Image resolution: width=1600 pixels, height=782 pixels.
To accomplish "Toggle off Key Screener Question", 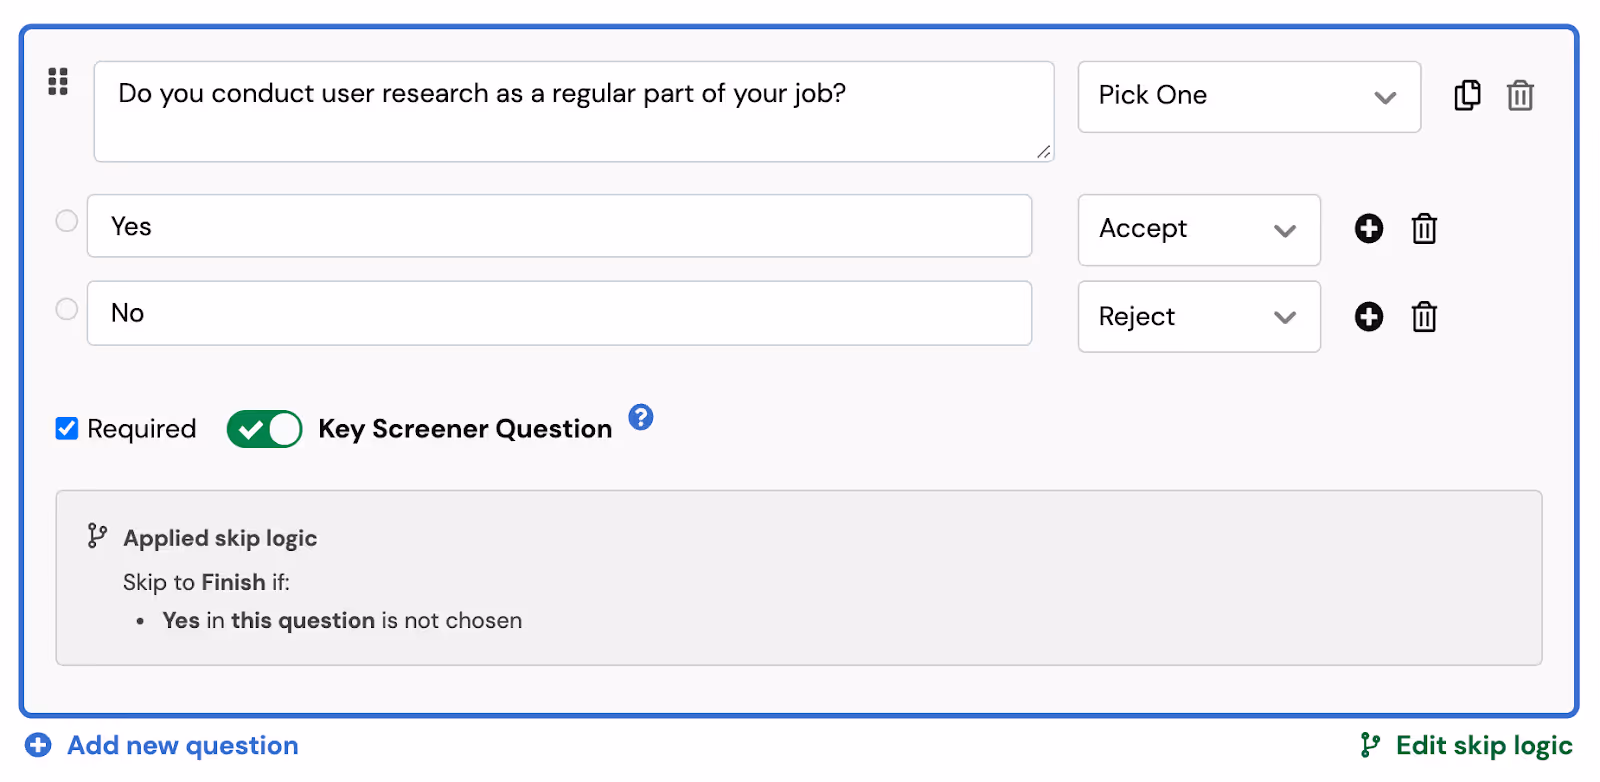I will point(264,428).
